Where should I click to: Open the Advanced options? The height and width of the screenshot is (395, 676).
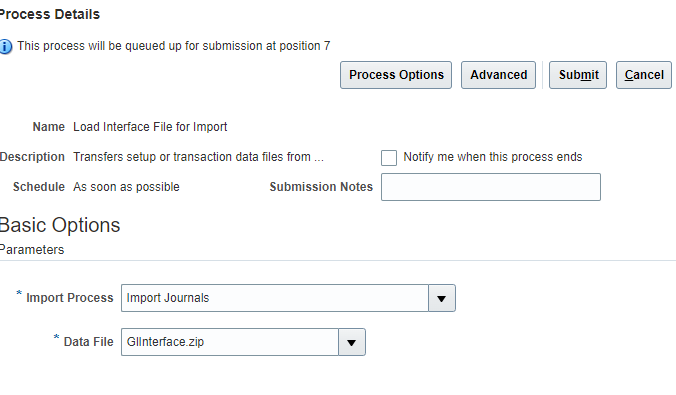coord(498,75)
